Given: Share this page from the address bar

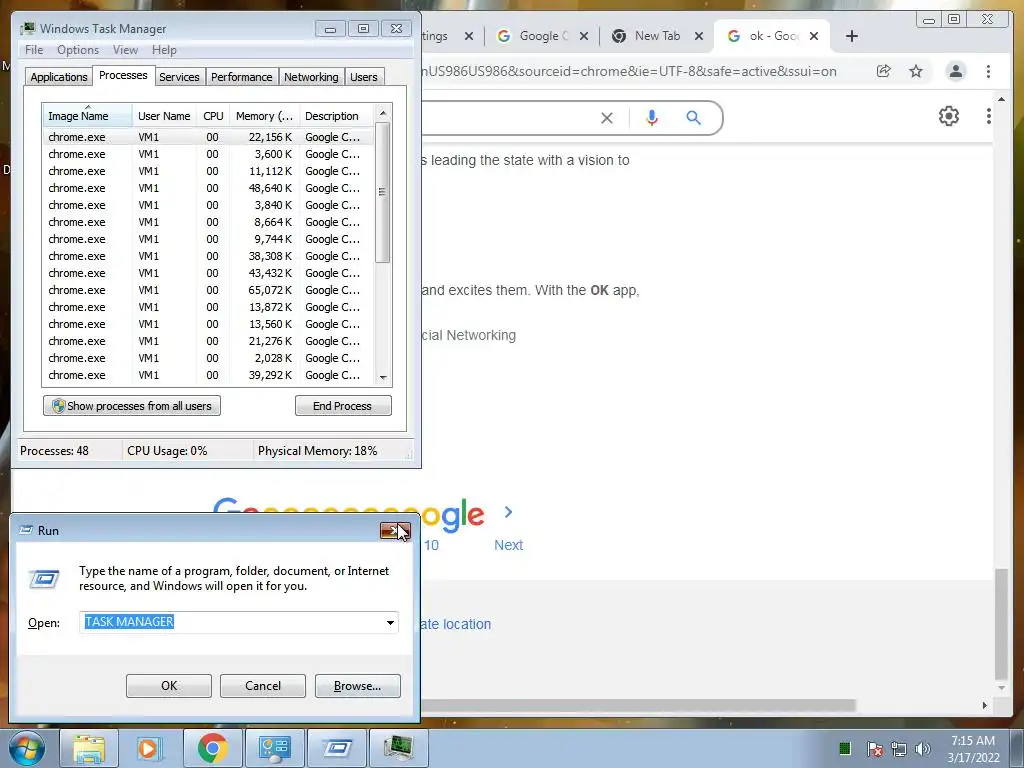Looking at the screenshot, I should click(x=883, y=71).
